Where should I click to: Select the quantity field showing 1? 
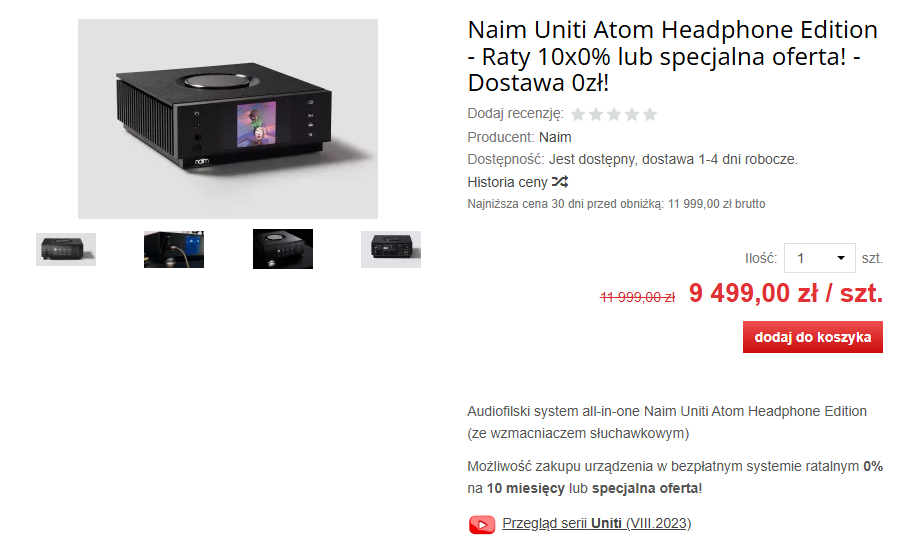point(819,258)
